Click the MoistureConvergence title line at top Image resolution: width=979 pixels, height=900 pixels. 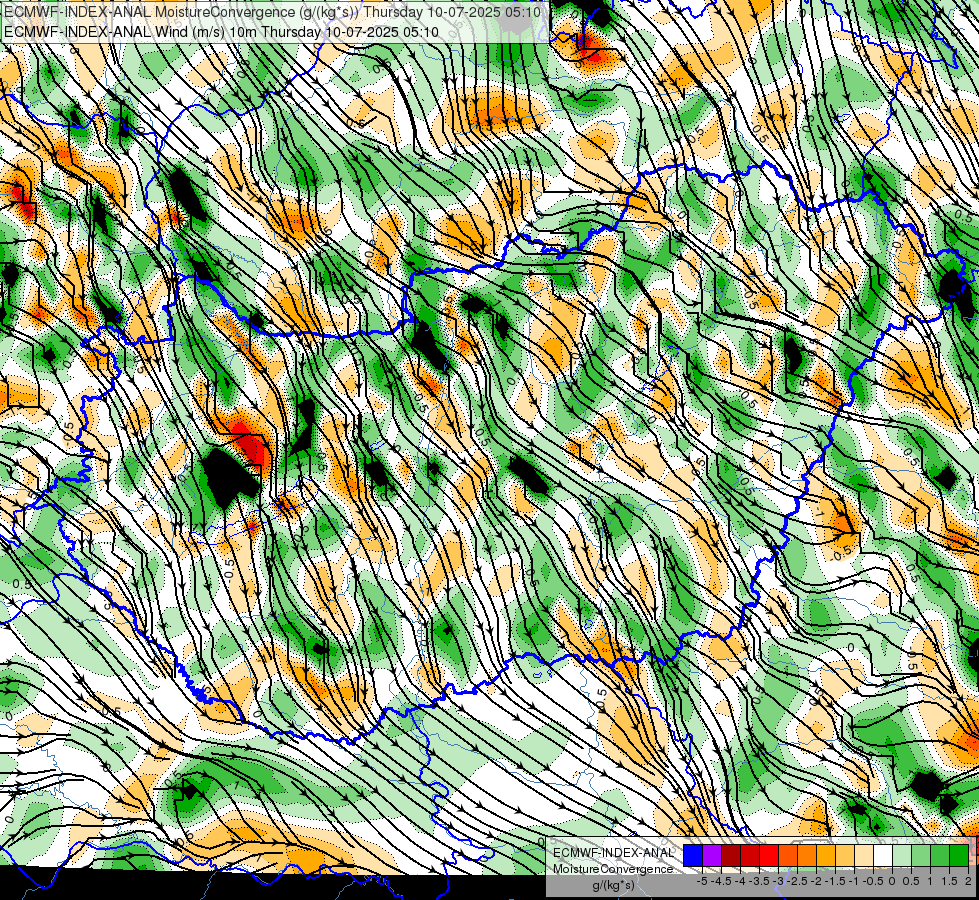point(272,12)
